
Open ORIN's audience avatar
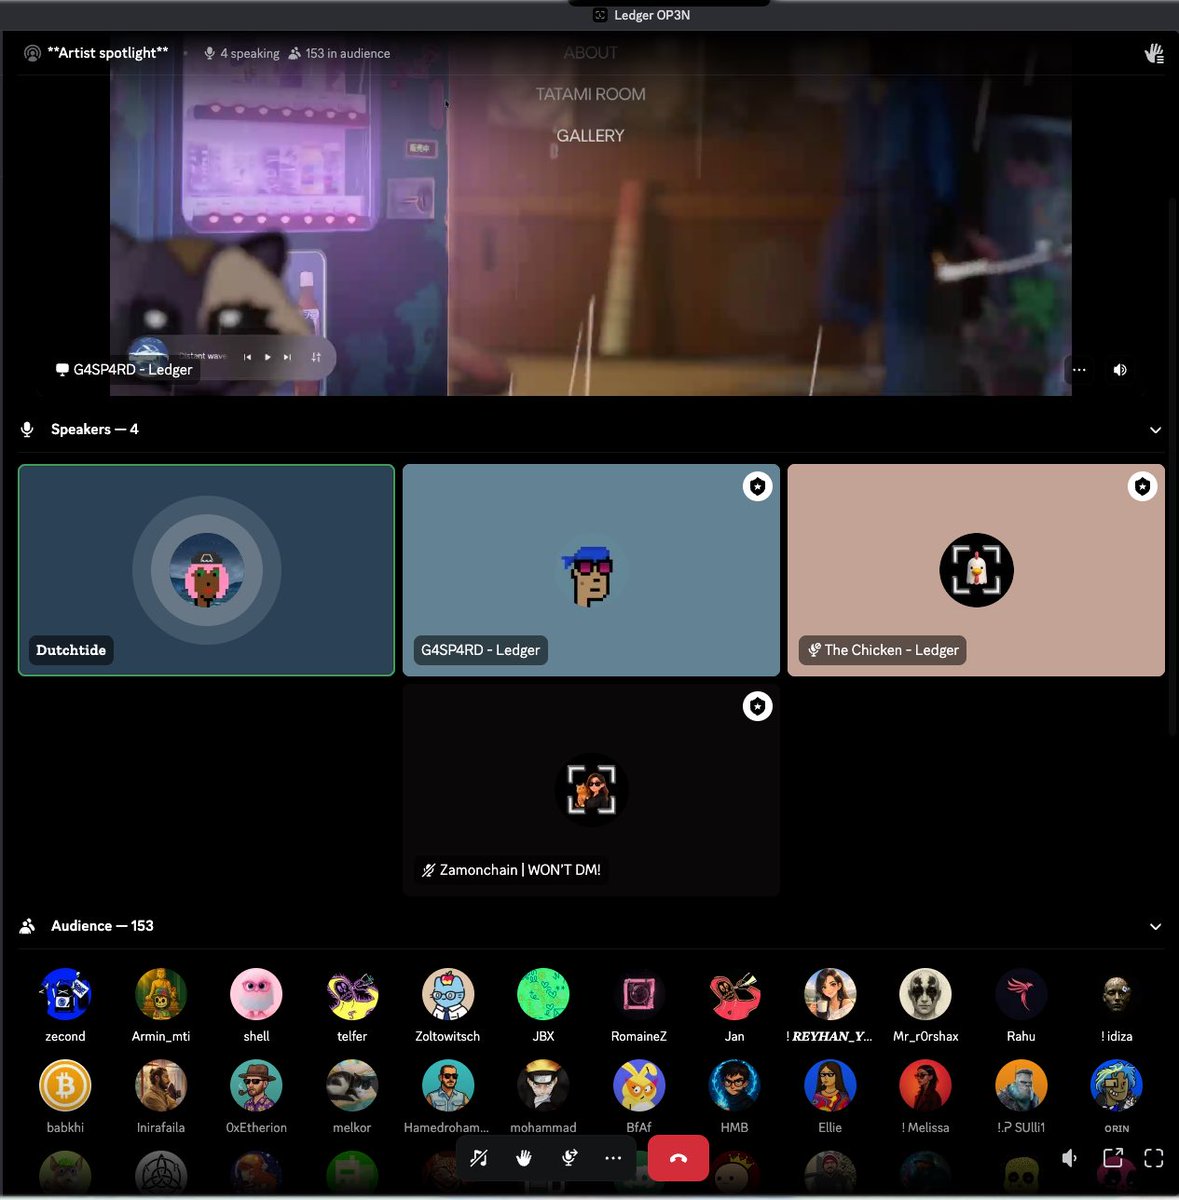point(1116,1085)
